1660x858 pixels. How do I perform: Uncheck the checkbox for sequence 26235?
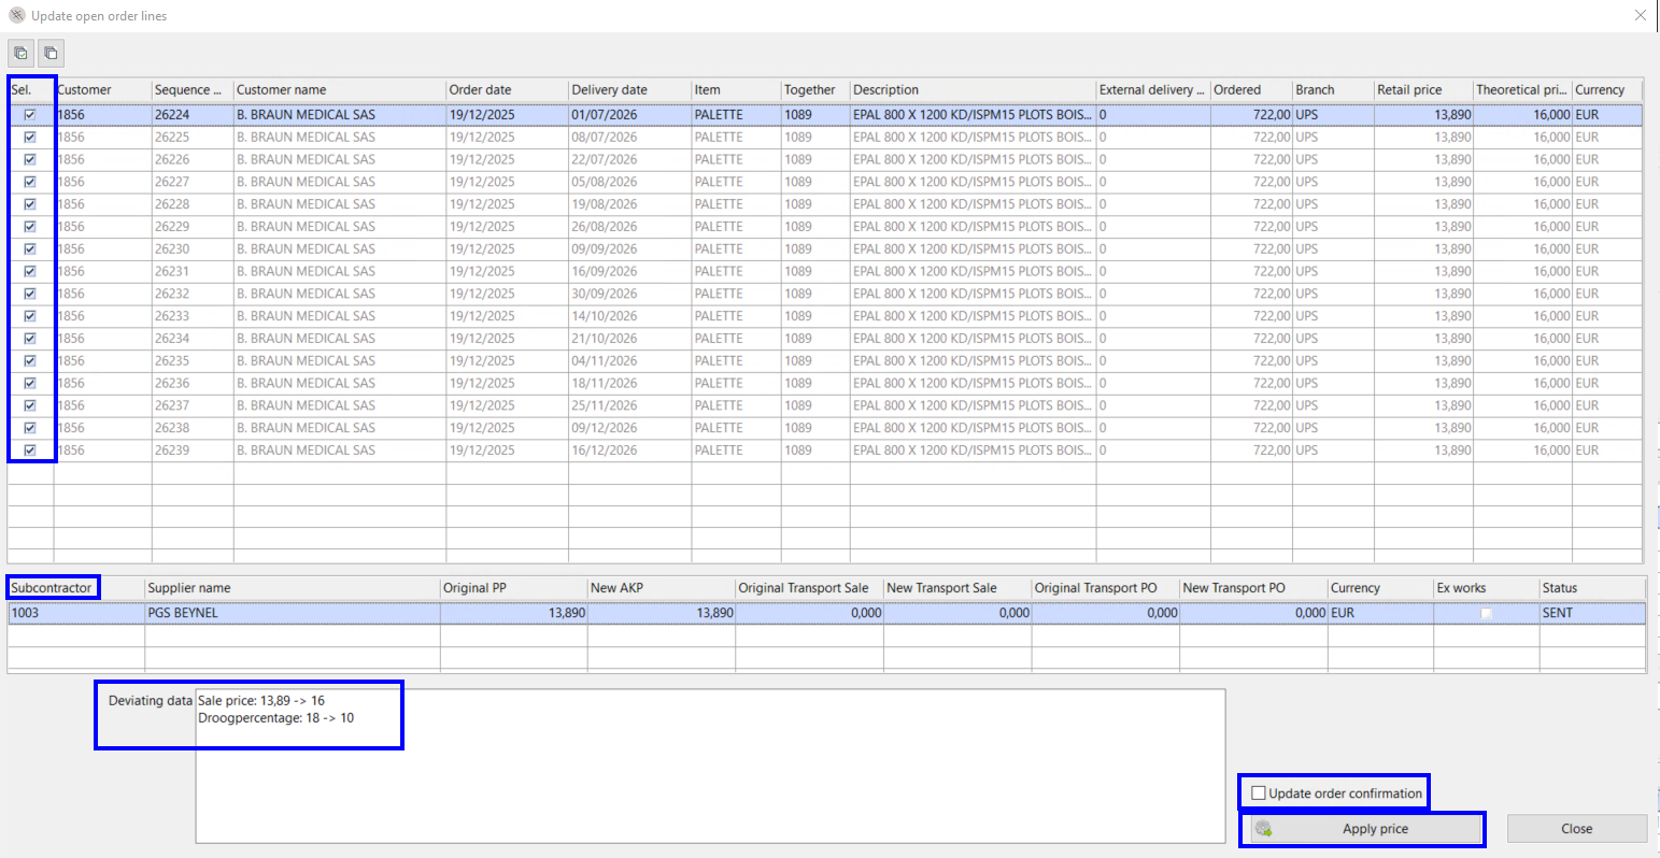(30, 361)
